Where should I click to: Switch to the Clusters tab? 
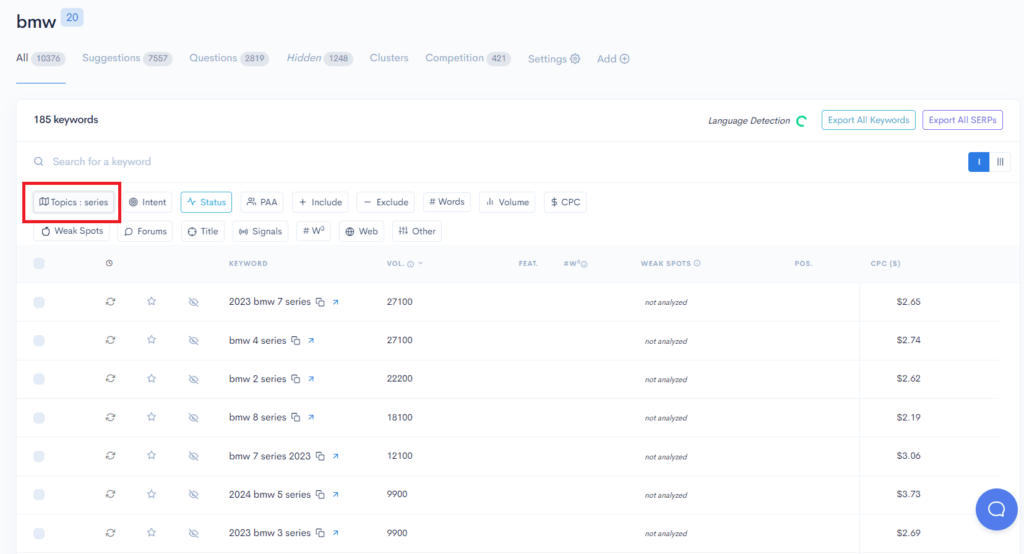[389, 58]
